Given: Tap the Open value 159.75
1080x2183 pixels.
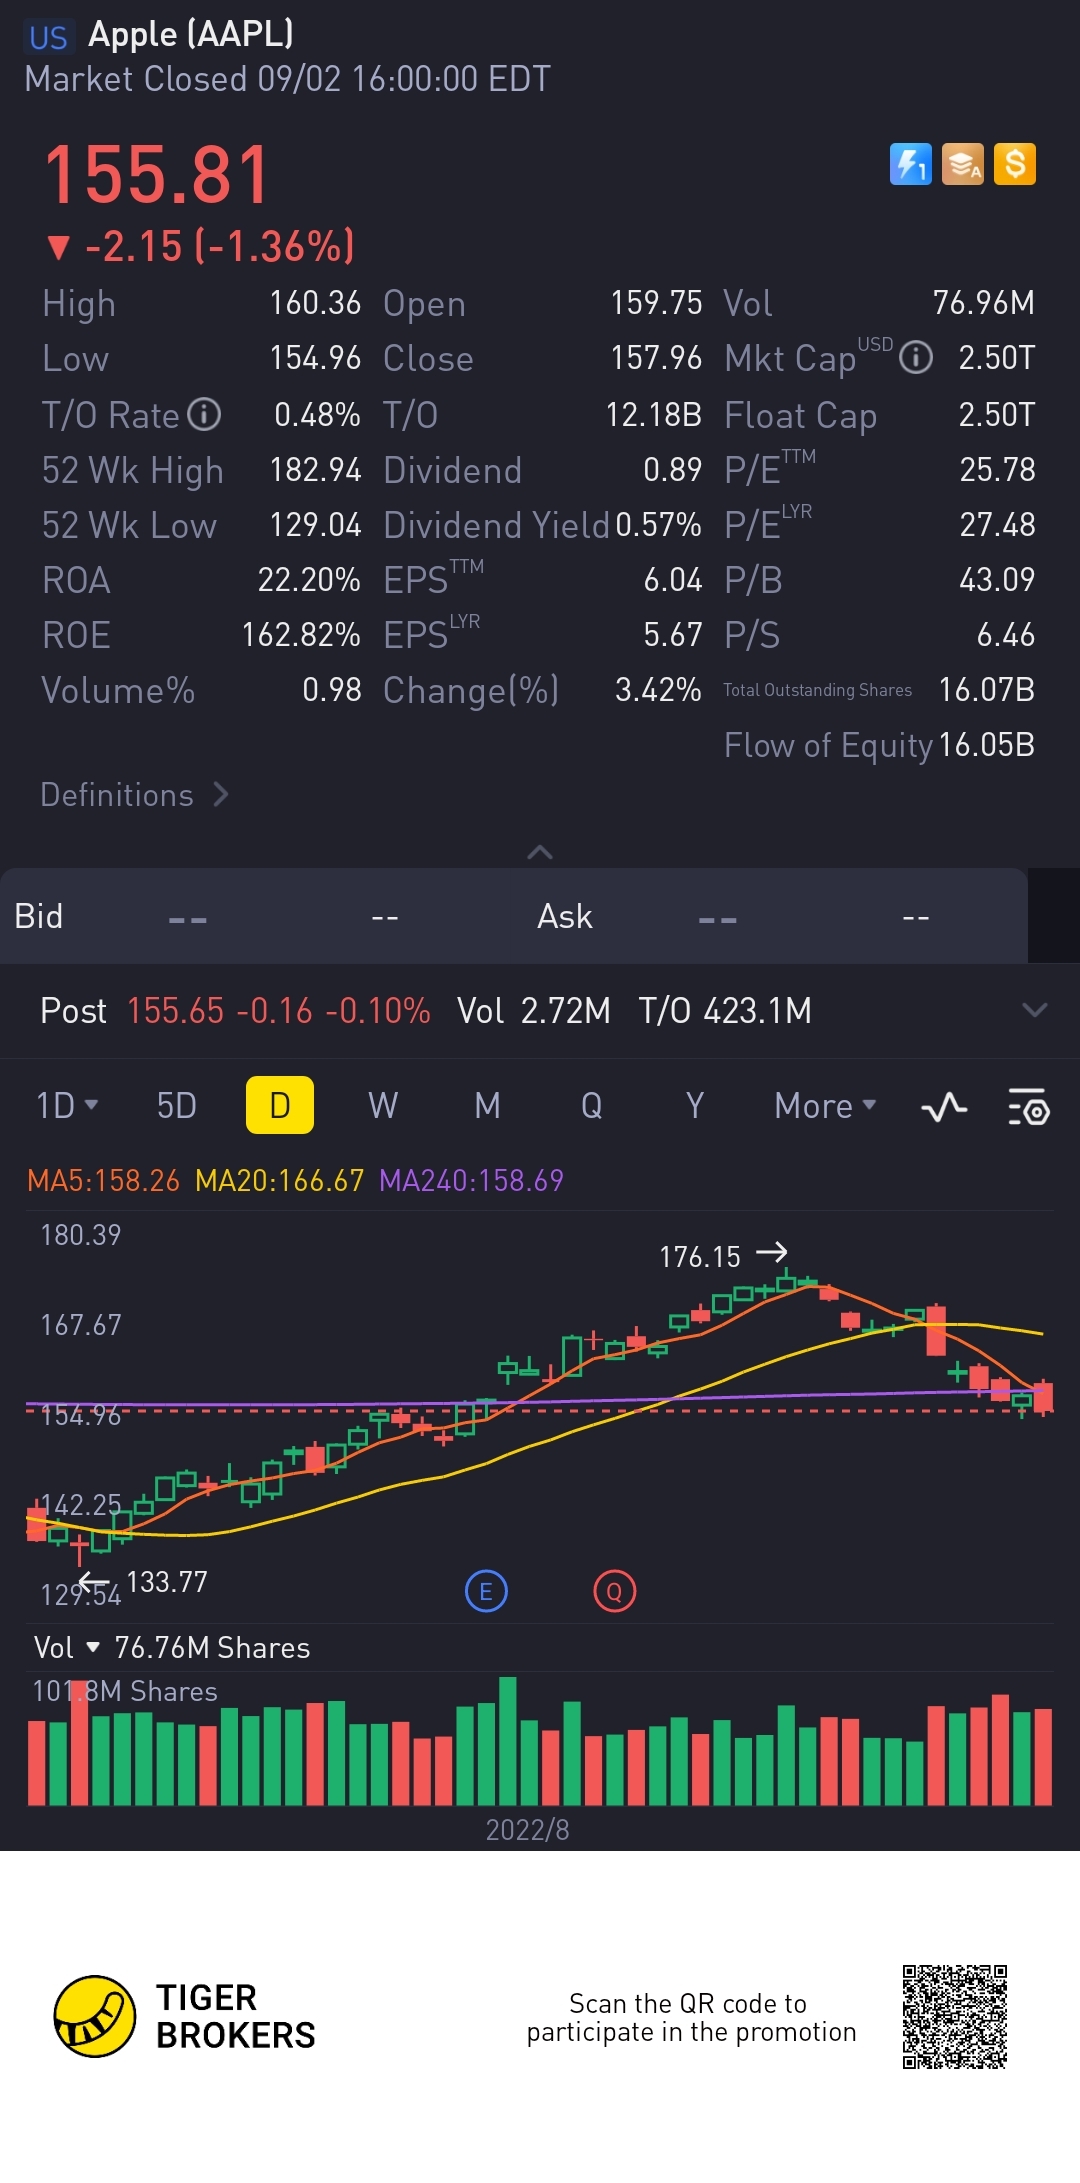Looking at the screenshot, I should point(656,303).
